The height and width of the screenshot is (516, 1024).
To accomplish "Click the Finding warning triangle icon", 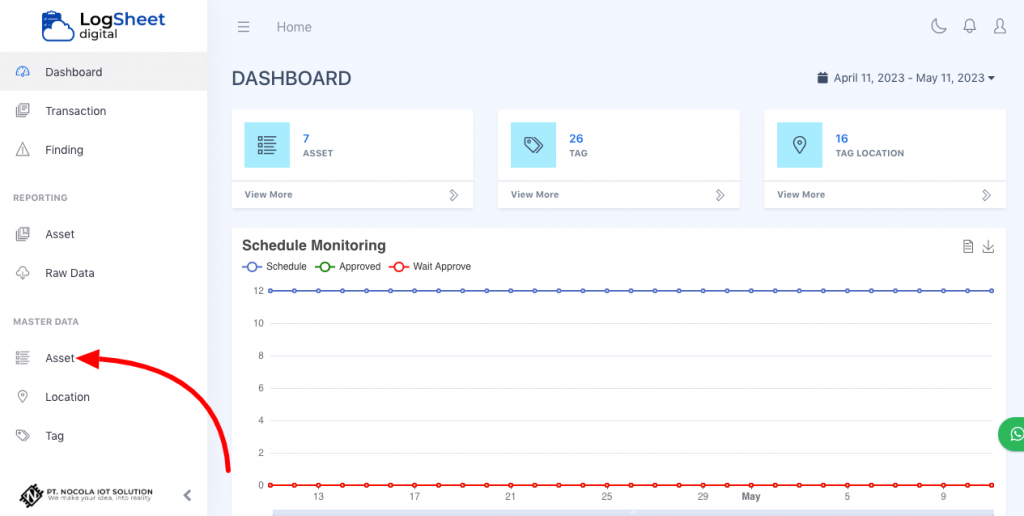I will click(23, 150).
